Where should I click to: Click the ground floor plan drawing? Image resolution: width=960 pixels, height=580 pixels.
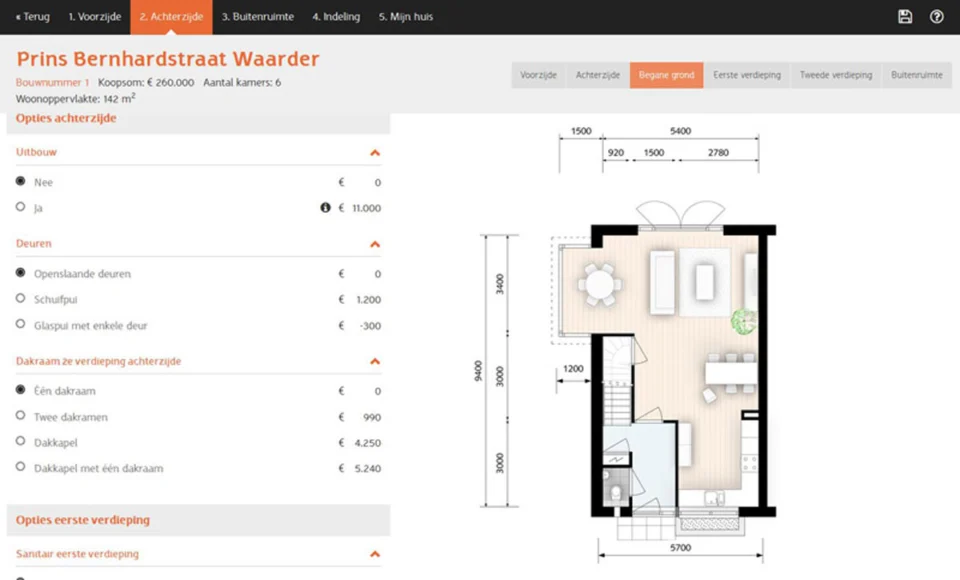coord(664,369)
